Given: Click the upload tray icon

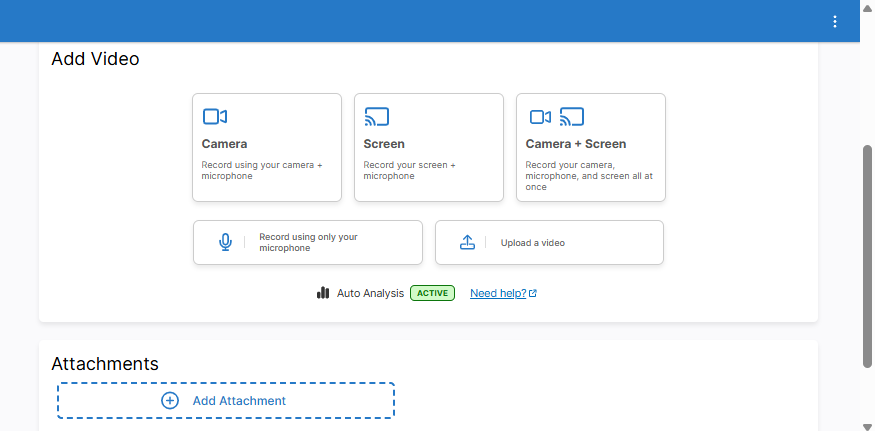Looking at the screenshot, I should [467, 243].
